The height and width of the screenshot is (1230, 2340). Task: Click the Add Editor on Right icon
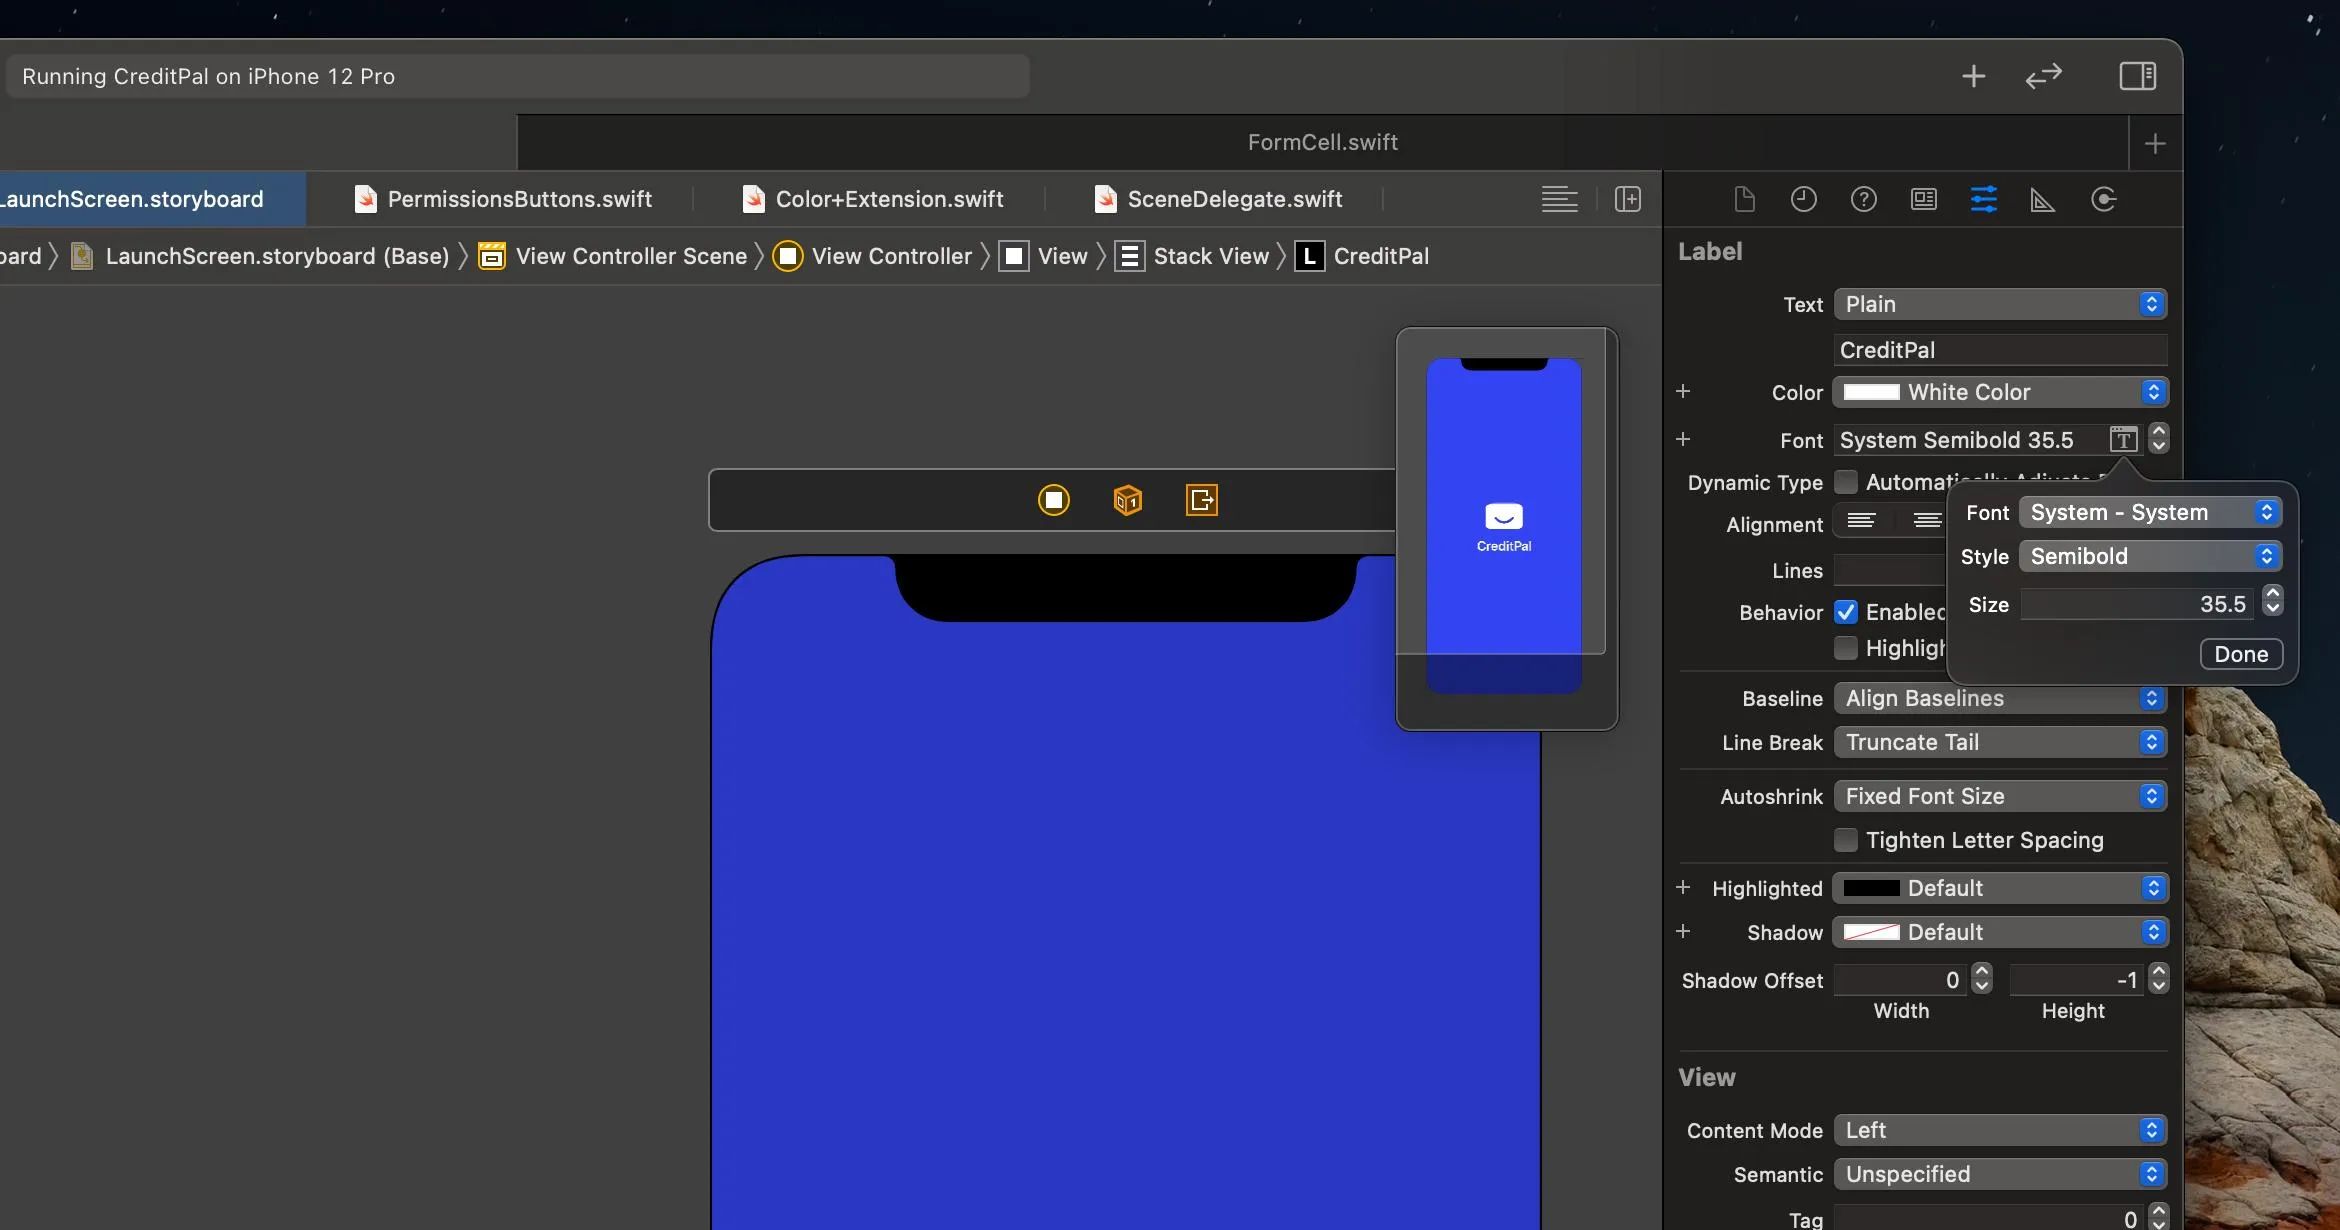click(1627, 199)
